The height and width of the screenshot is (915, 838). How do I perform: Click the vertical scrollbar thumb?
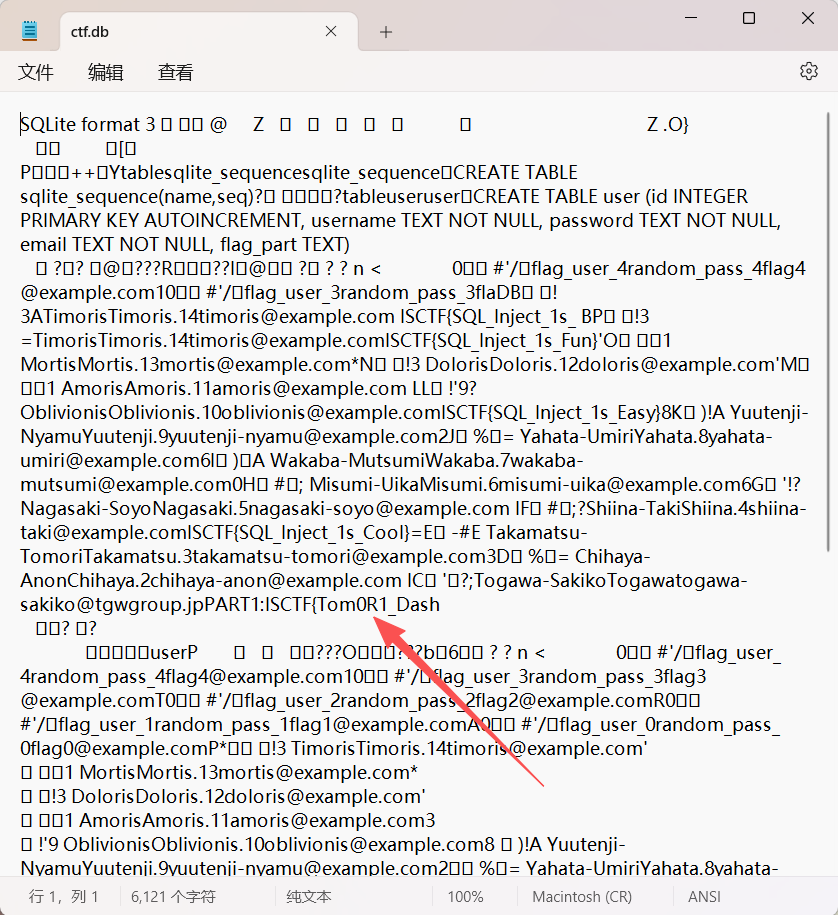click(831, 330)
